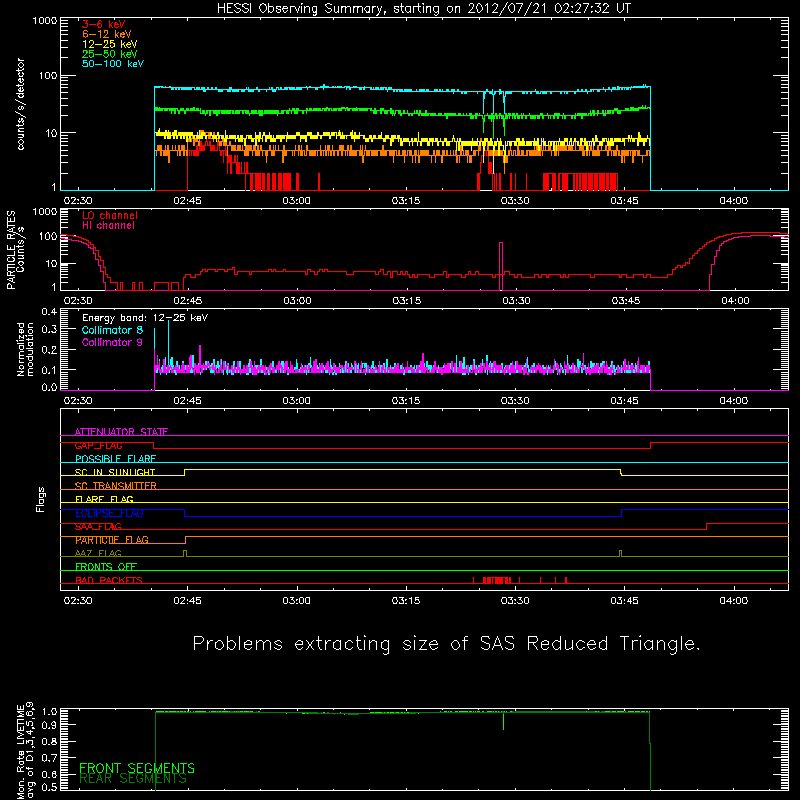Click the 0.4 tick on the modulation y-axis
800x800 pixels.
48,312
